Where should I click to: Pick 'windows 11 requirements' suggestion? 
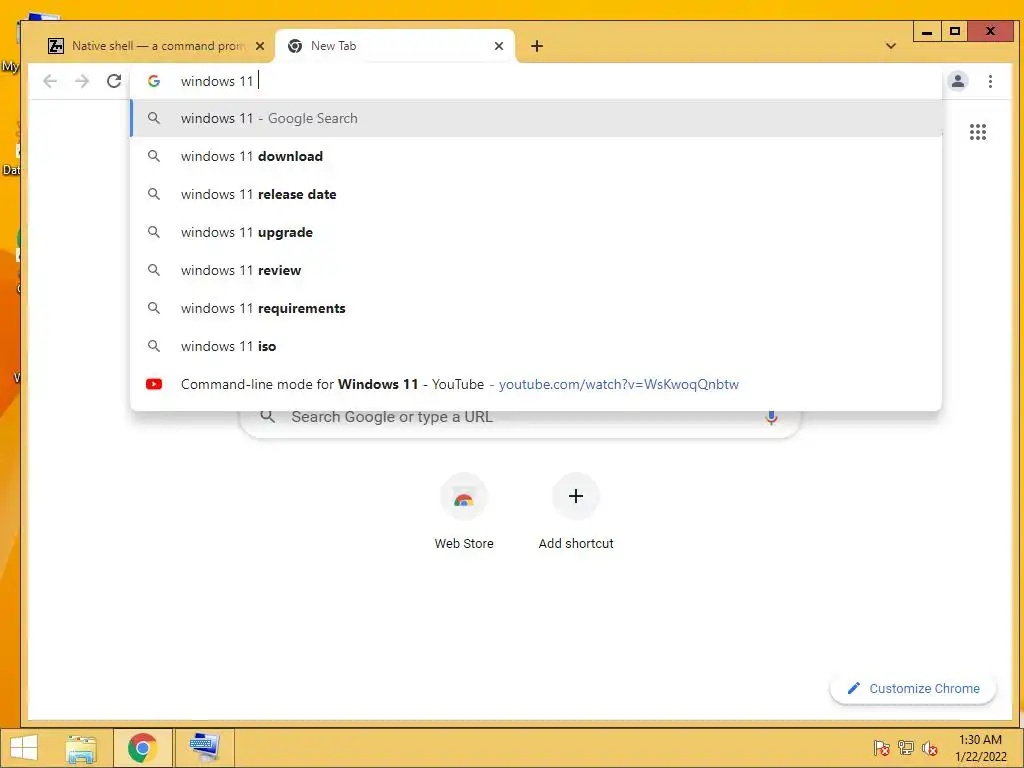pos(536,308)
